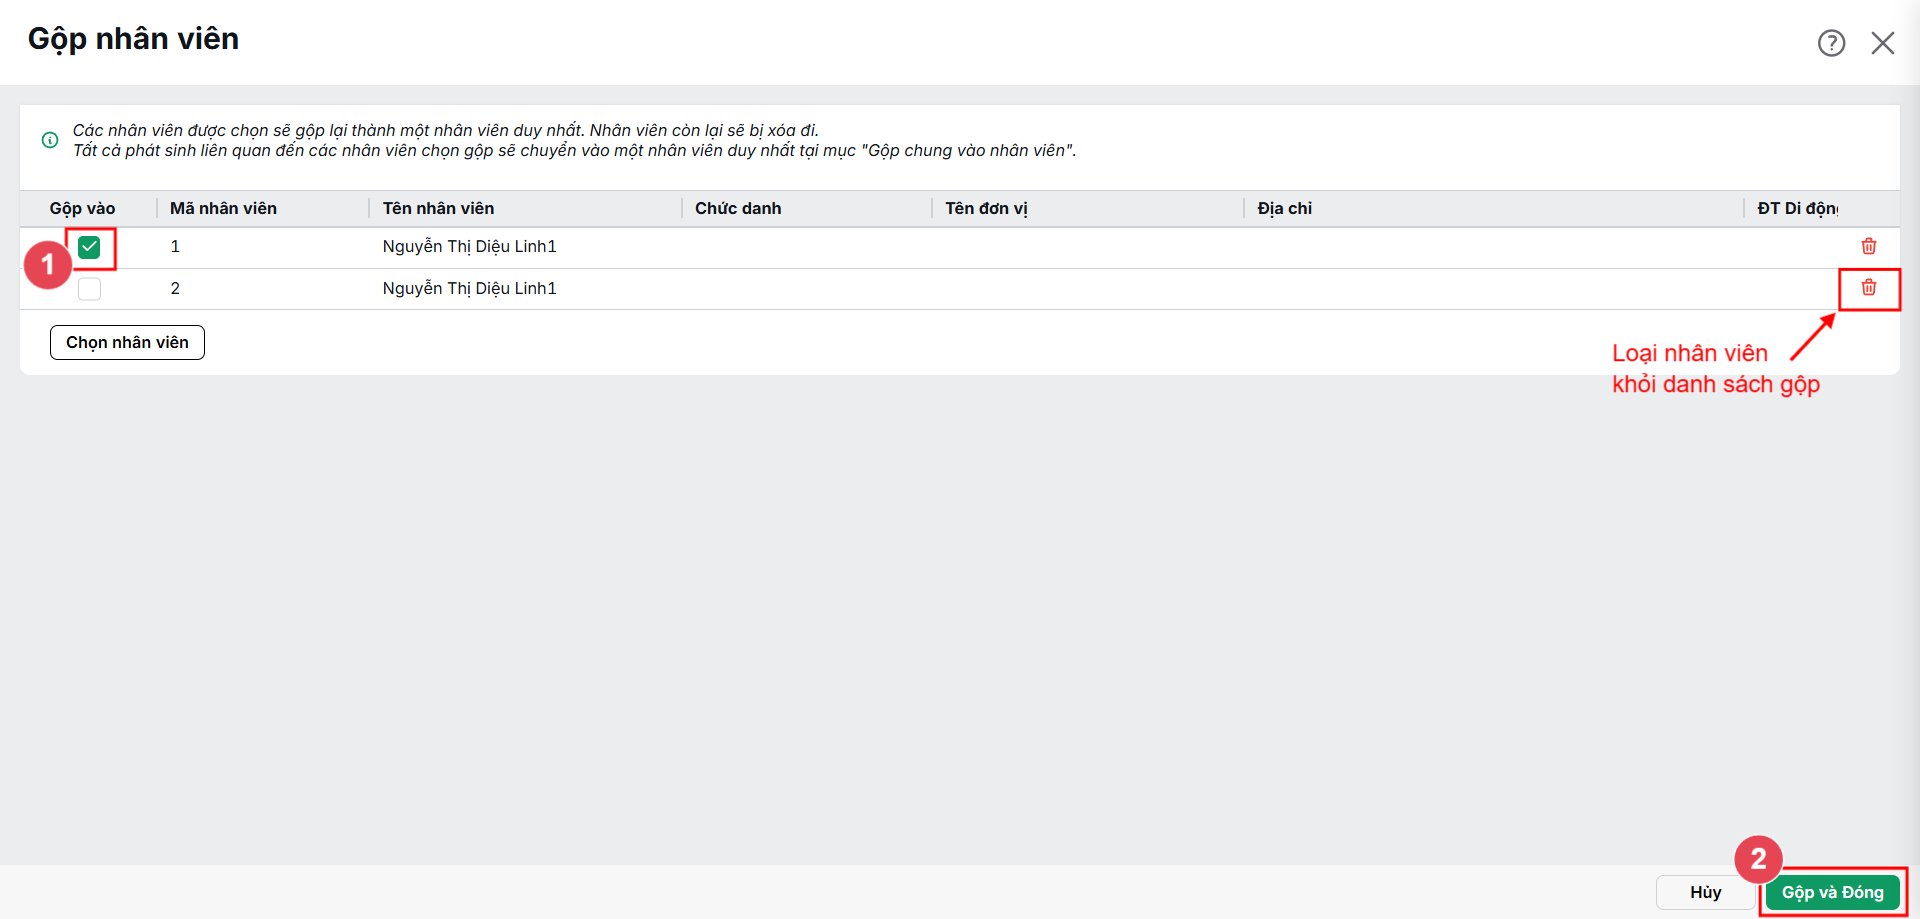Delete employee 1 with trash icon
This screenshot has height=919, width=1920.
1868,246
